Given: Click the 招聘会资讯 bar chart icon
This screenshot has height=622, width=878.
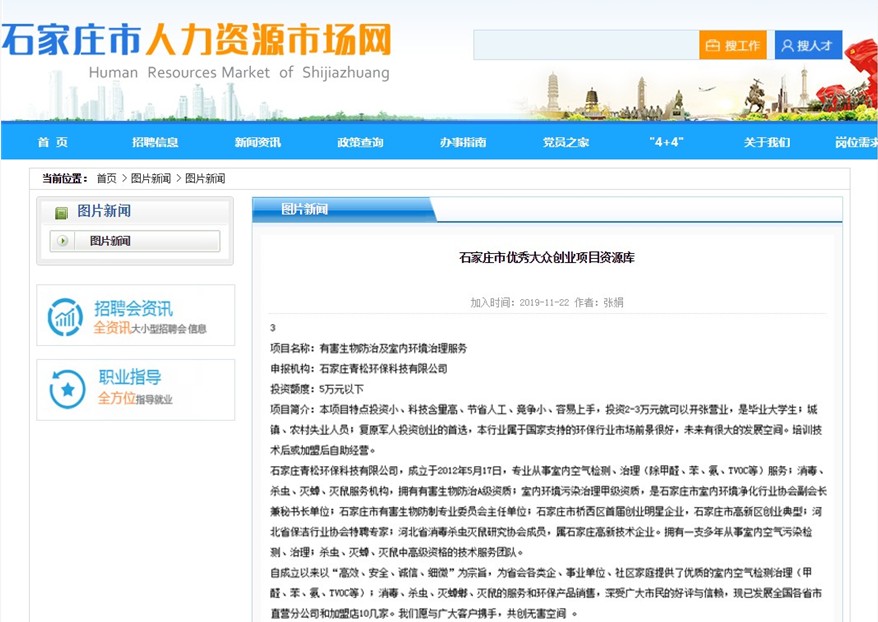Looking at the screenshot, I should [66, 317].
